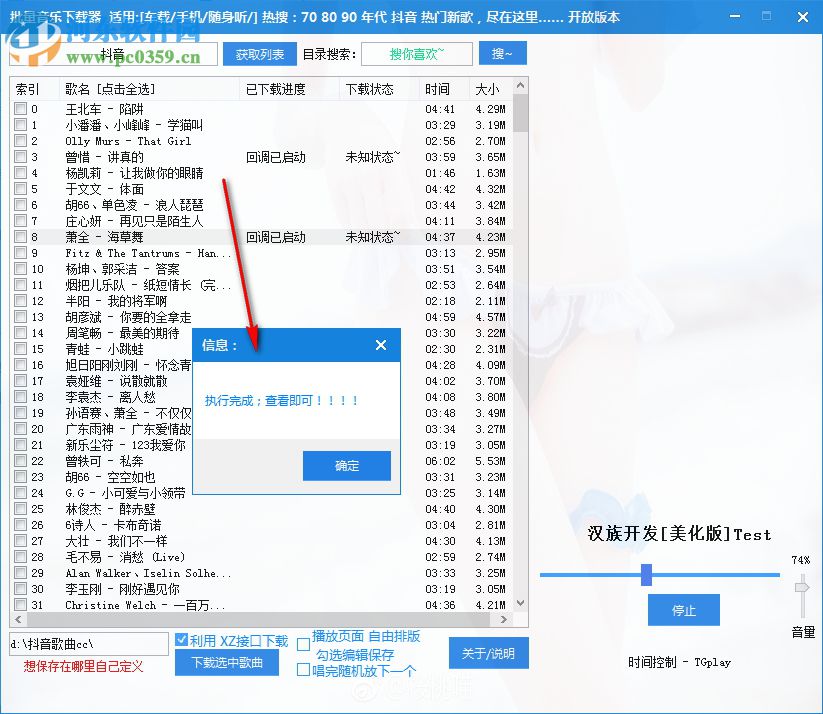This screenshot has width=823, height=714.
Task: Confirm the dialog with 确定 button
Action: point(346,466)
